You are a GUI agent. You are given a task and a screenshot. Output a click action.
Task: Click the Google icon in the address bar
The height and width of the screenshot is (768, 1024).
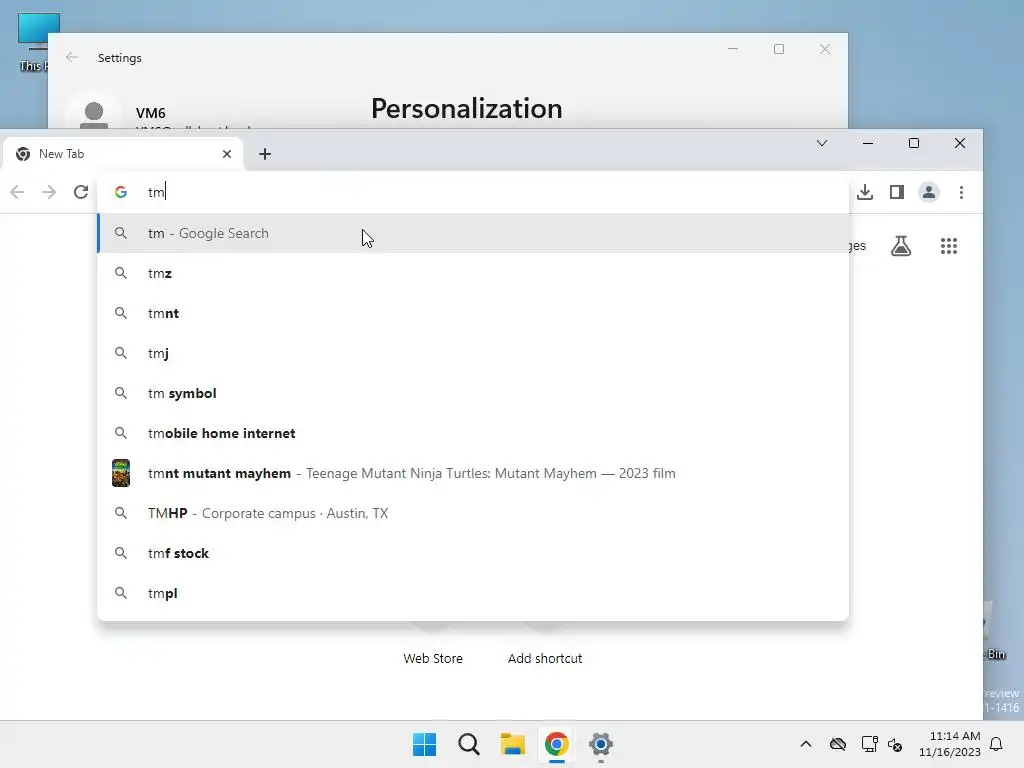coord(121,192)
